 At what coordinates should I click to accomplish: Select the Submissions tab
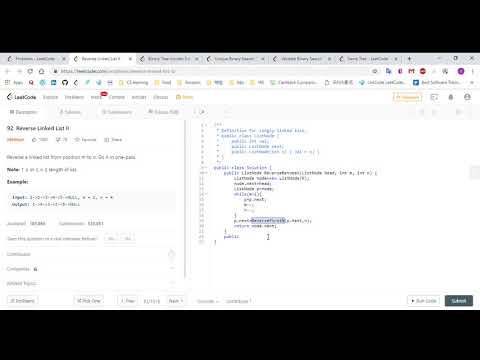pyautogui.click(x=117, y=112)
